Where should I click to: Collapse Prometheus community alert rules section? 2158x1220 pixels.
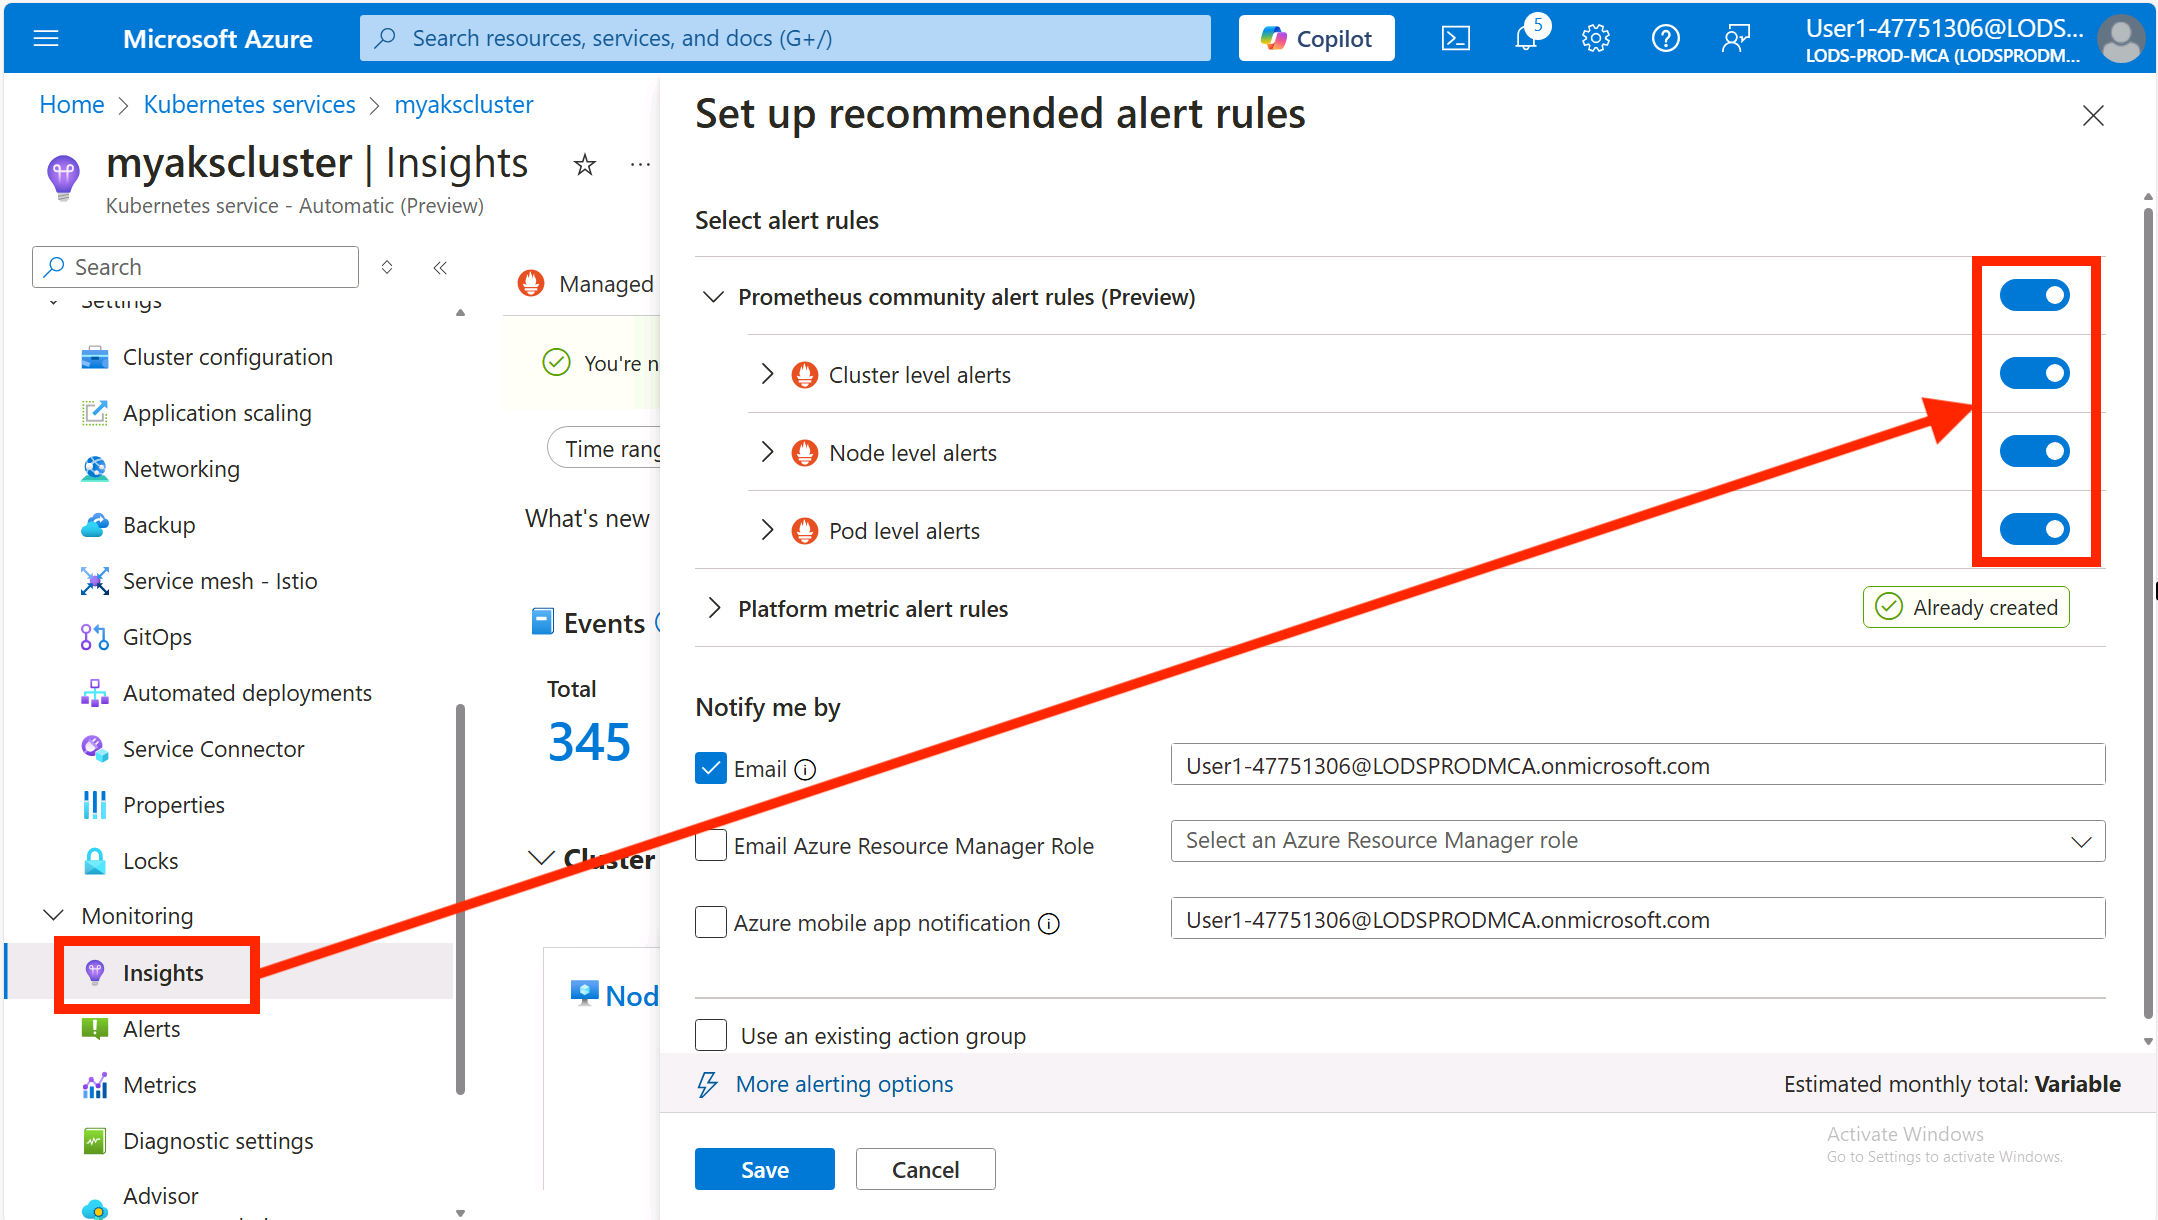coord(713,297)
